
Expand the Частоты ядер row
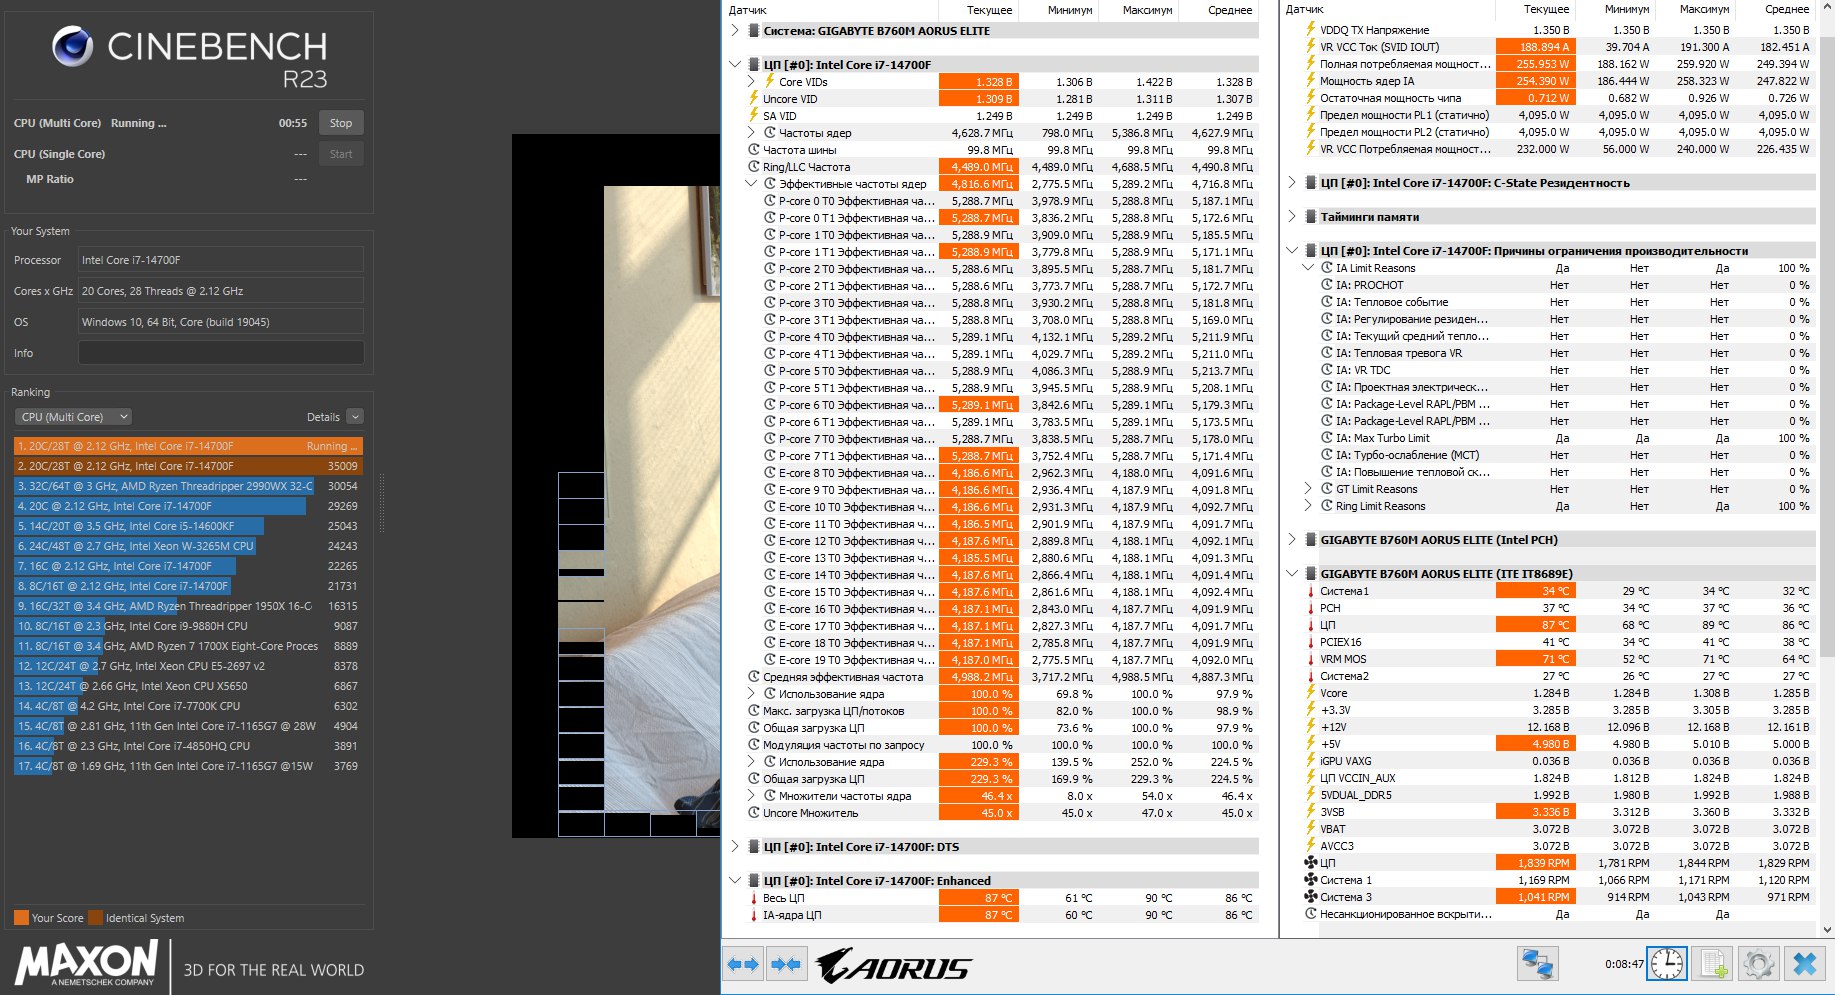tap(751, 133)
